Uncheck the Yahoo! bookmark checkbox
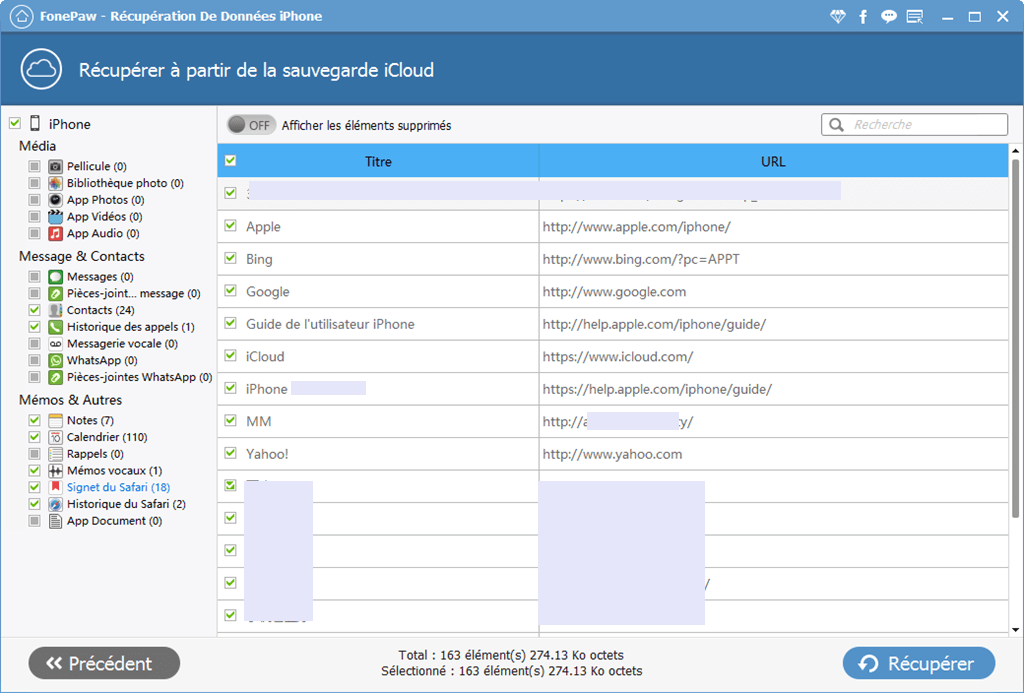Viewport: 1024px width, 693px height. pyautogui.click(x=231, y=453)
